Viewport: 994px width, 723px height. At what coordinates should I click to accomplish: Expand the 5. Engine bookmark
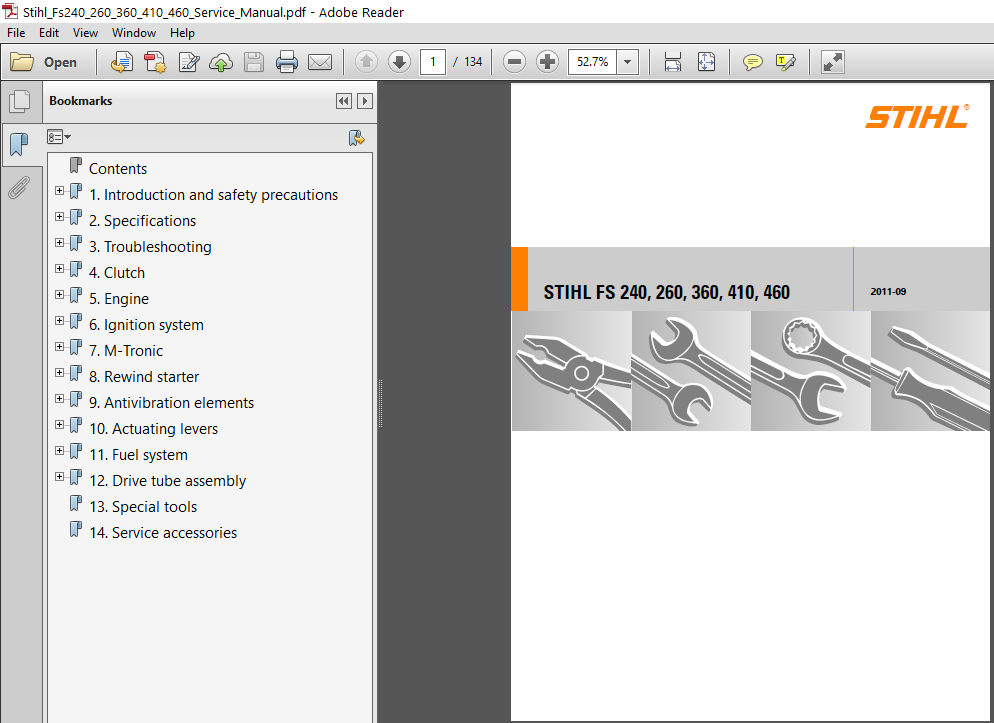(59, 294)
